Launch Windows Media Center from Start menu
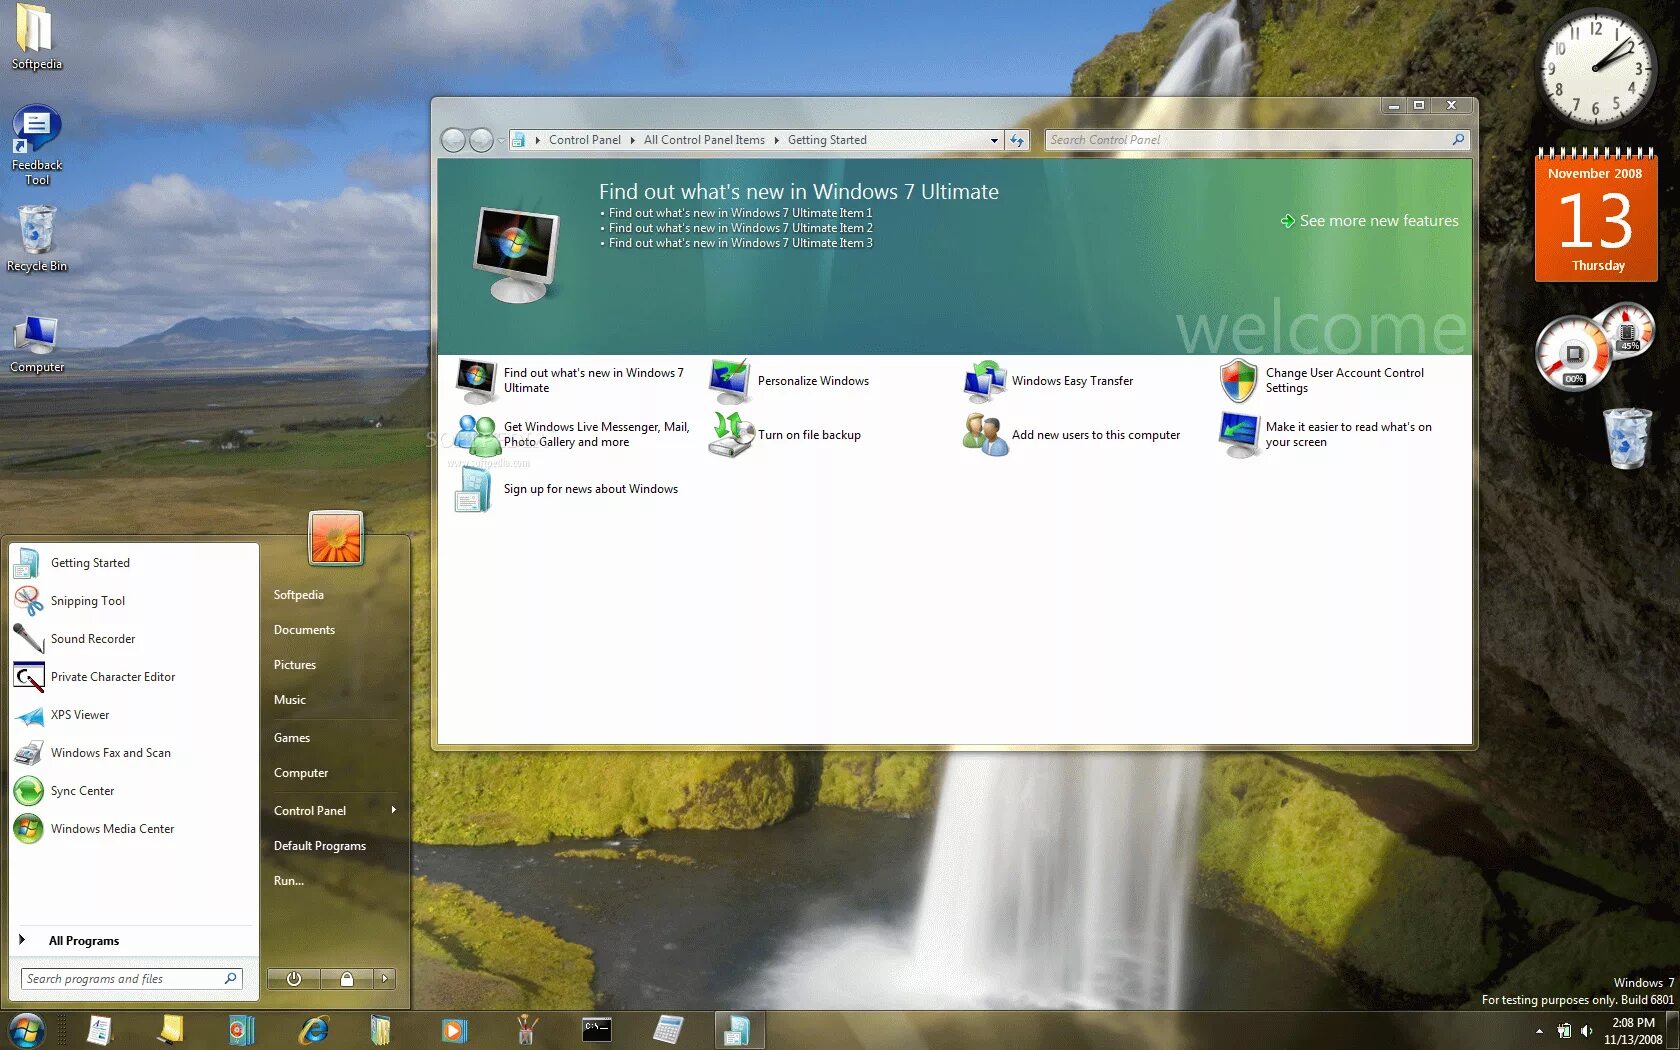1680x1050 pixels. (133, 829)
